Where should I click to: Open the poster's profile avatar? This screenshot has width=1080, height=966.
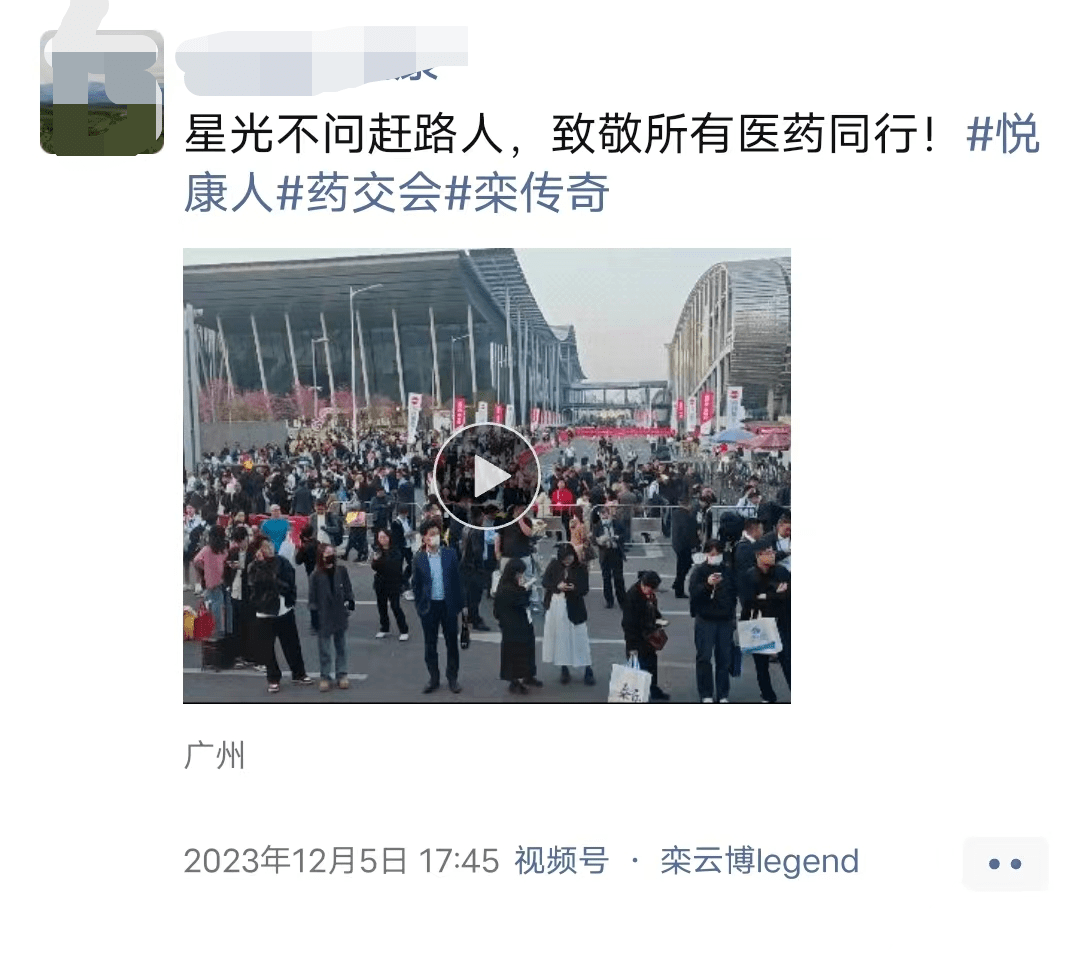pos(102,92)
